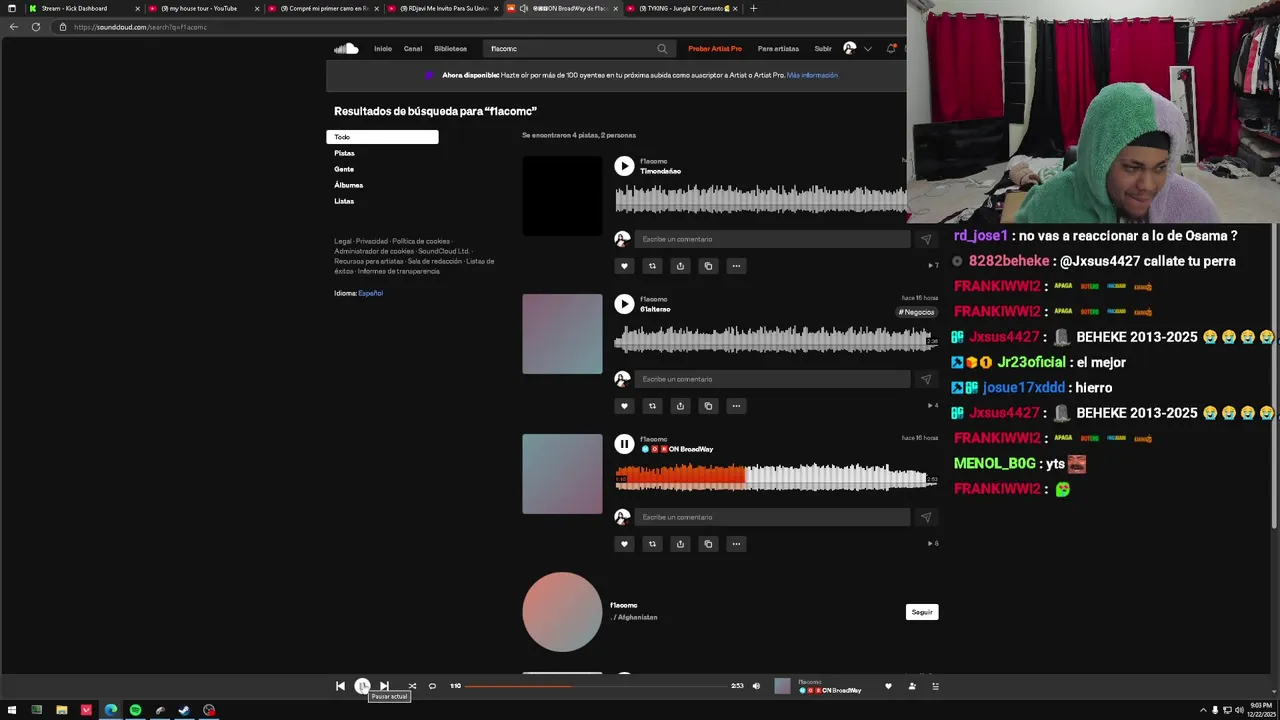Image resolution: width=1280 pixels, height=720 pixels.
Task: Follow f1acomc with the Seguir button
Action: tap(922, 612)
